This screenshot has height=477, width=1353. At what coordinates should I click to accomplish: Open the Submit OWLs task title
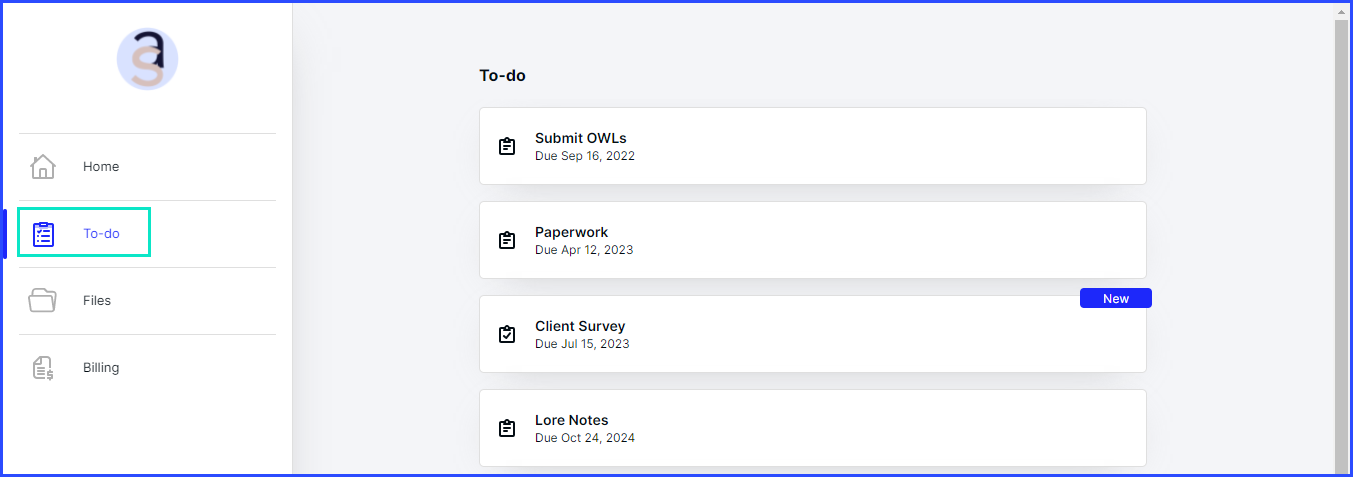(581, 138)
